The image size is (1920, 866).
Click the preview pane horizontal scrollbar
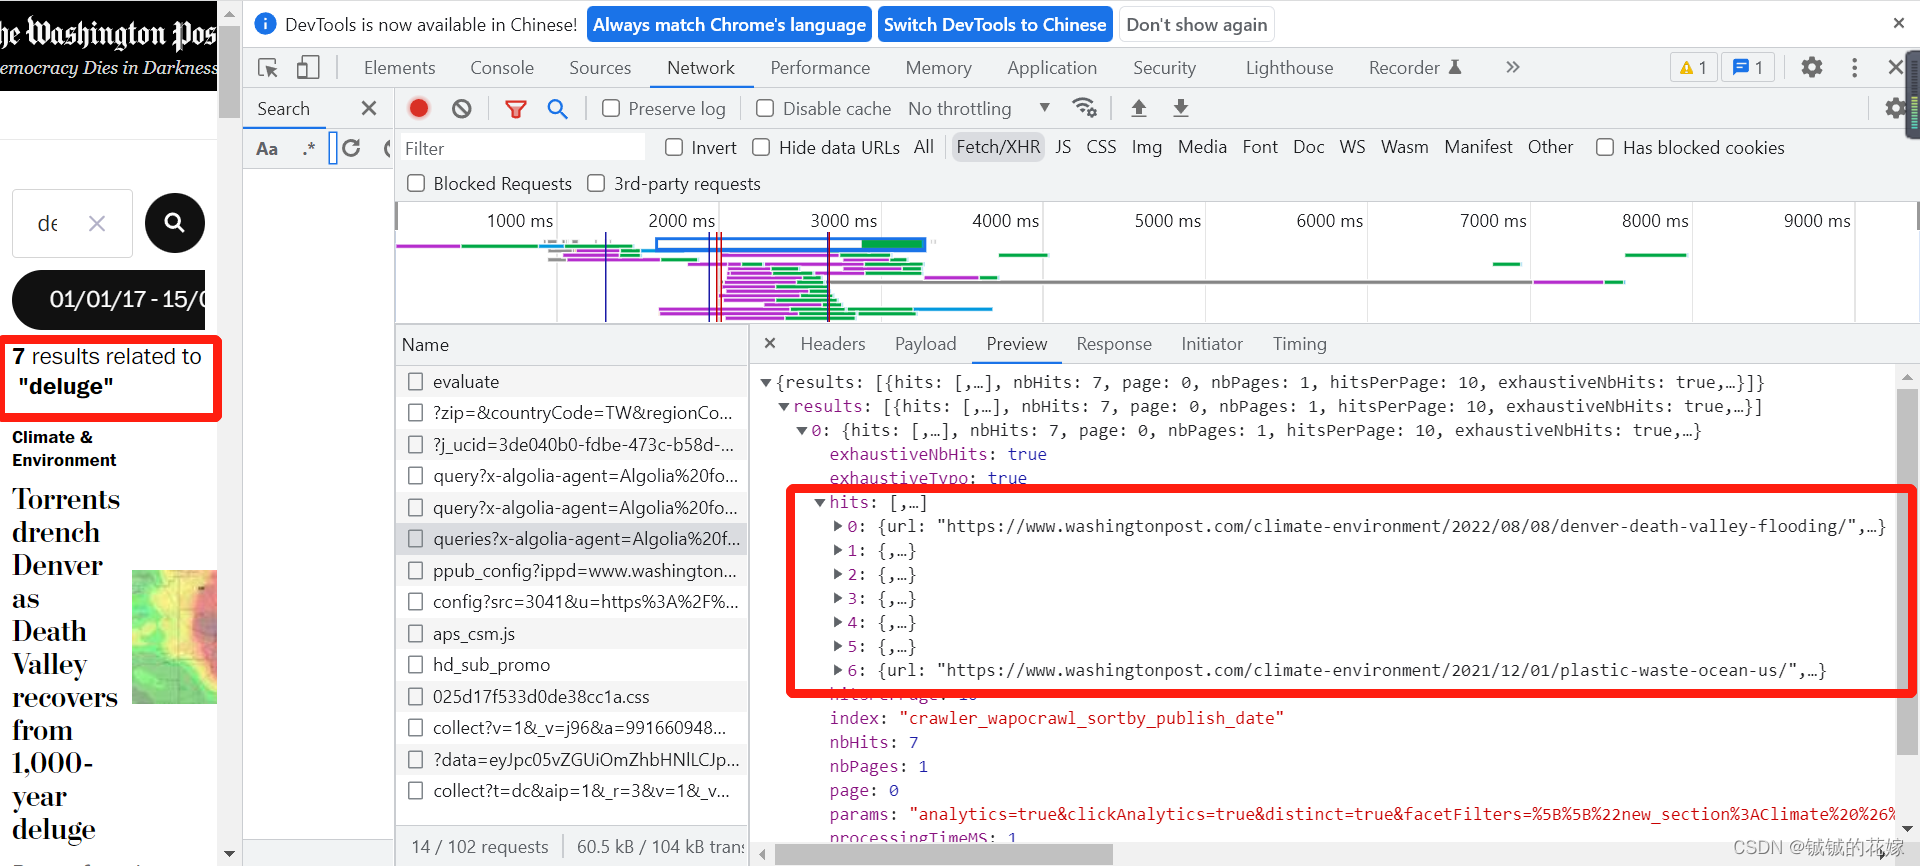pos(943,855)
